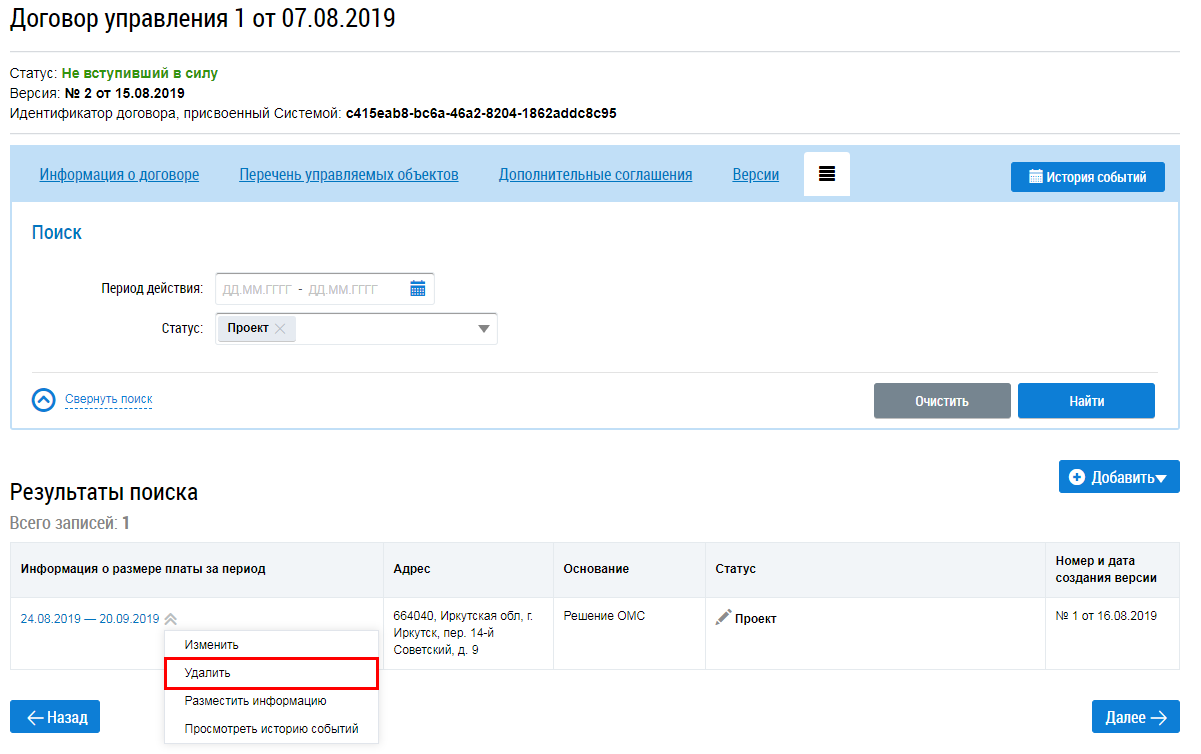Screen dimensions: 1201x754
Task: Switch to Информация о договоре tab
Action: click(119, 175)
